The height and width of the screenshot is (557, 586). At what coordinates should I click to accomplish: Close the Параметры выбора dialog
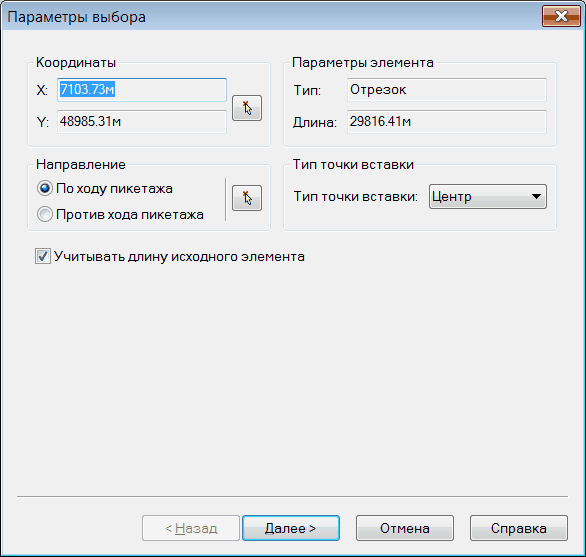(x=561, y=16)
